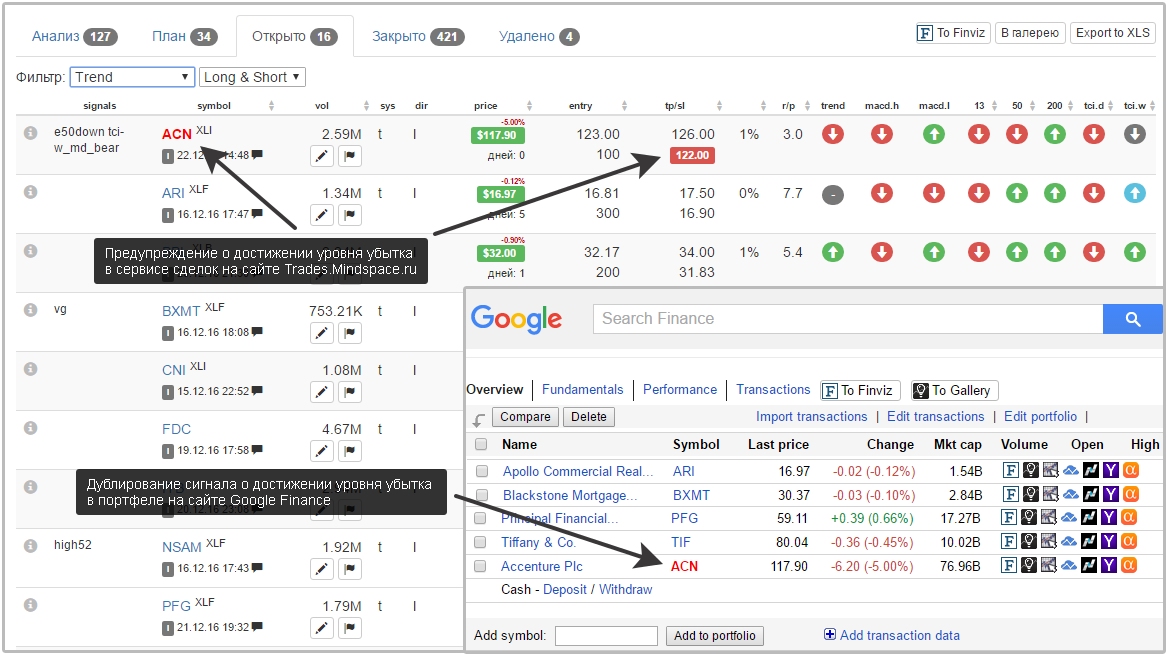Select the Principal Financial row checkbox
The width and height of the screenshot is (1167, 654).
[x=480, y=518]
